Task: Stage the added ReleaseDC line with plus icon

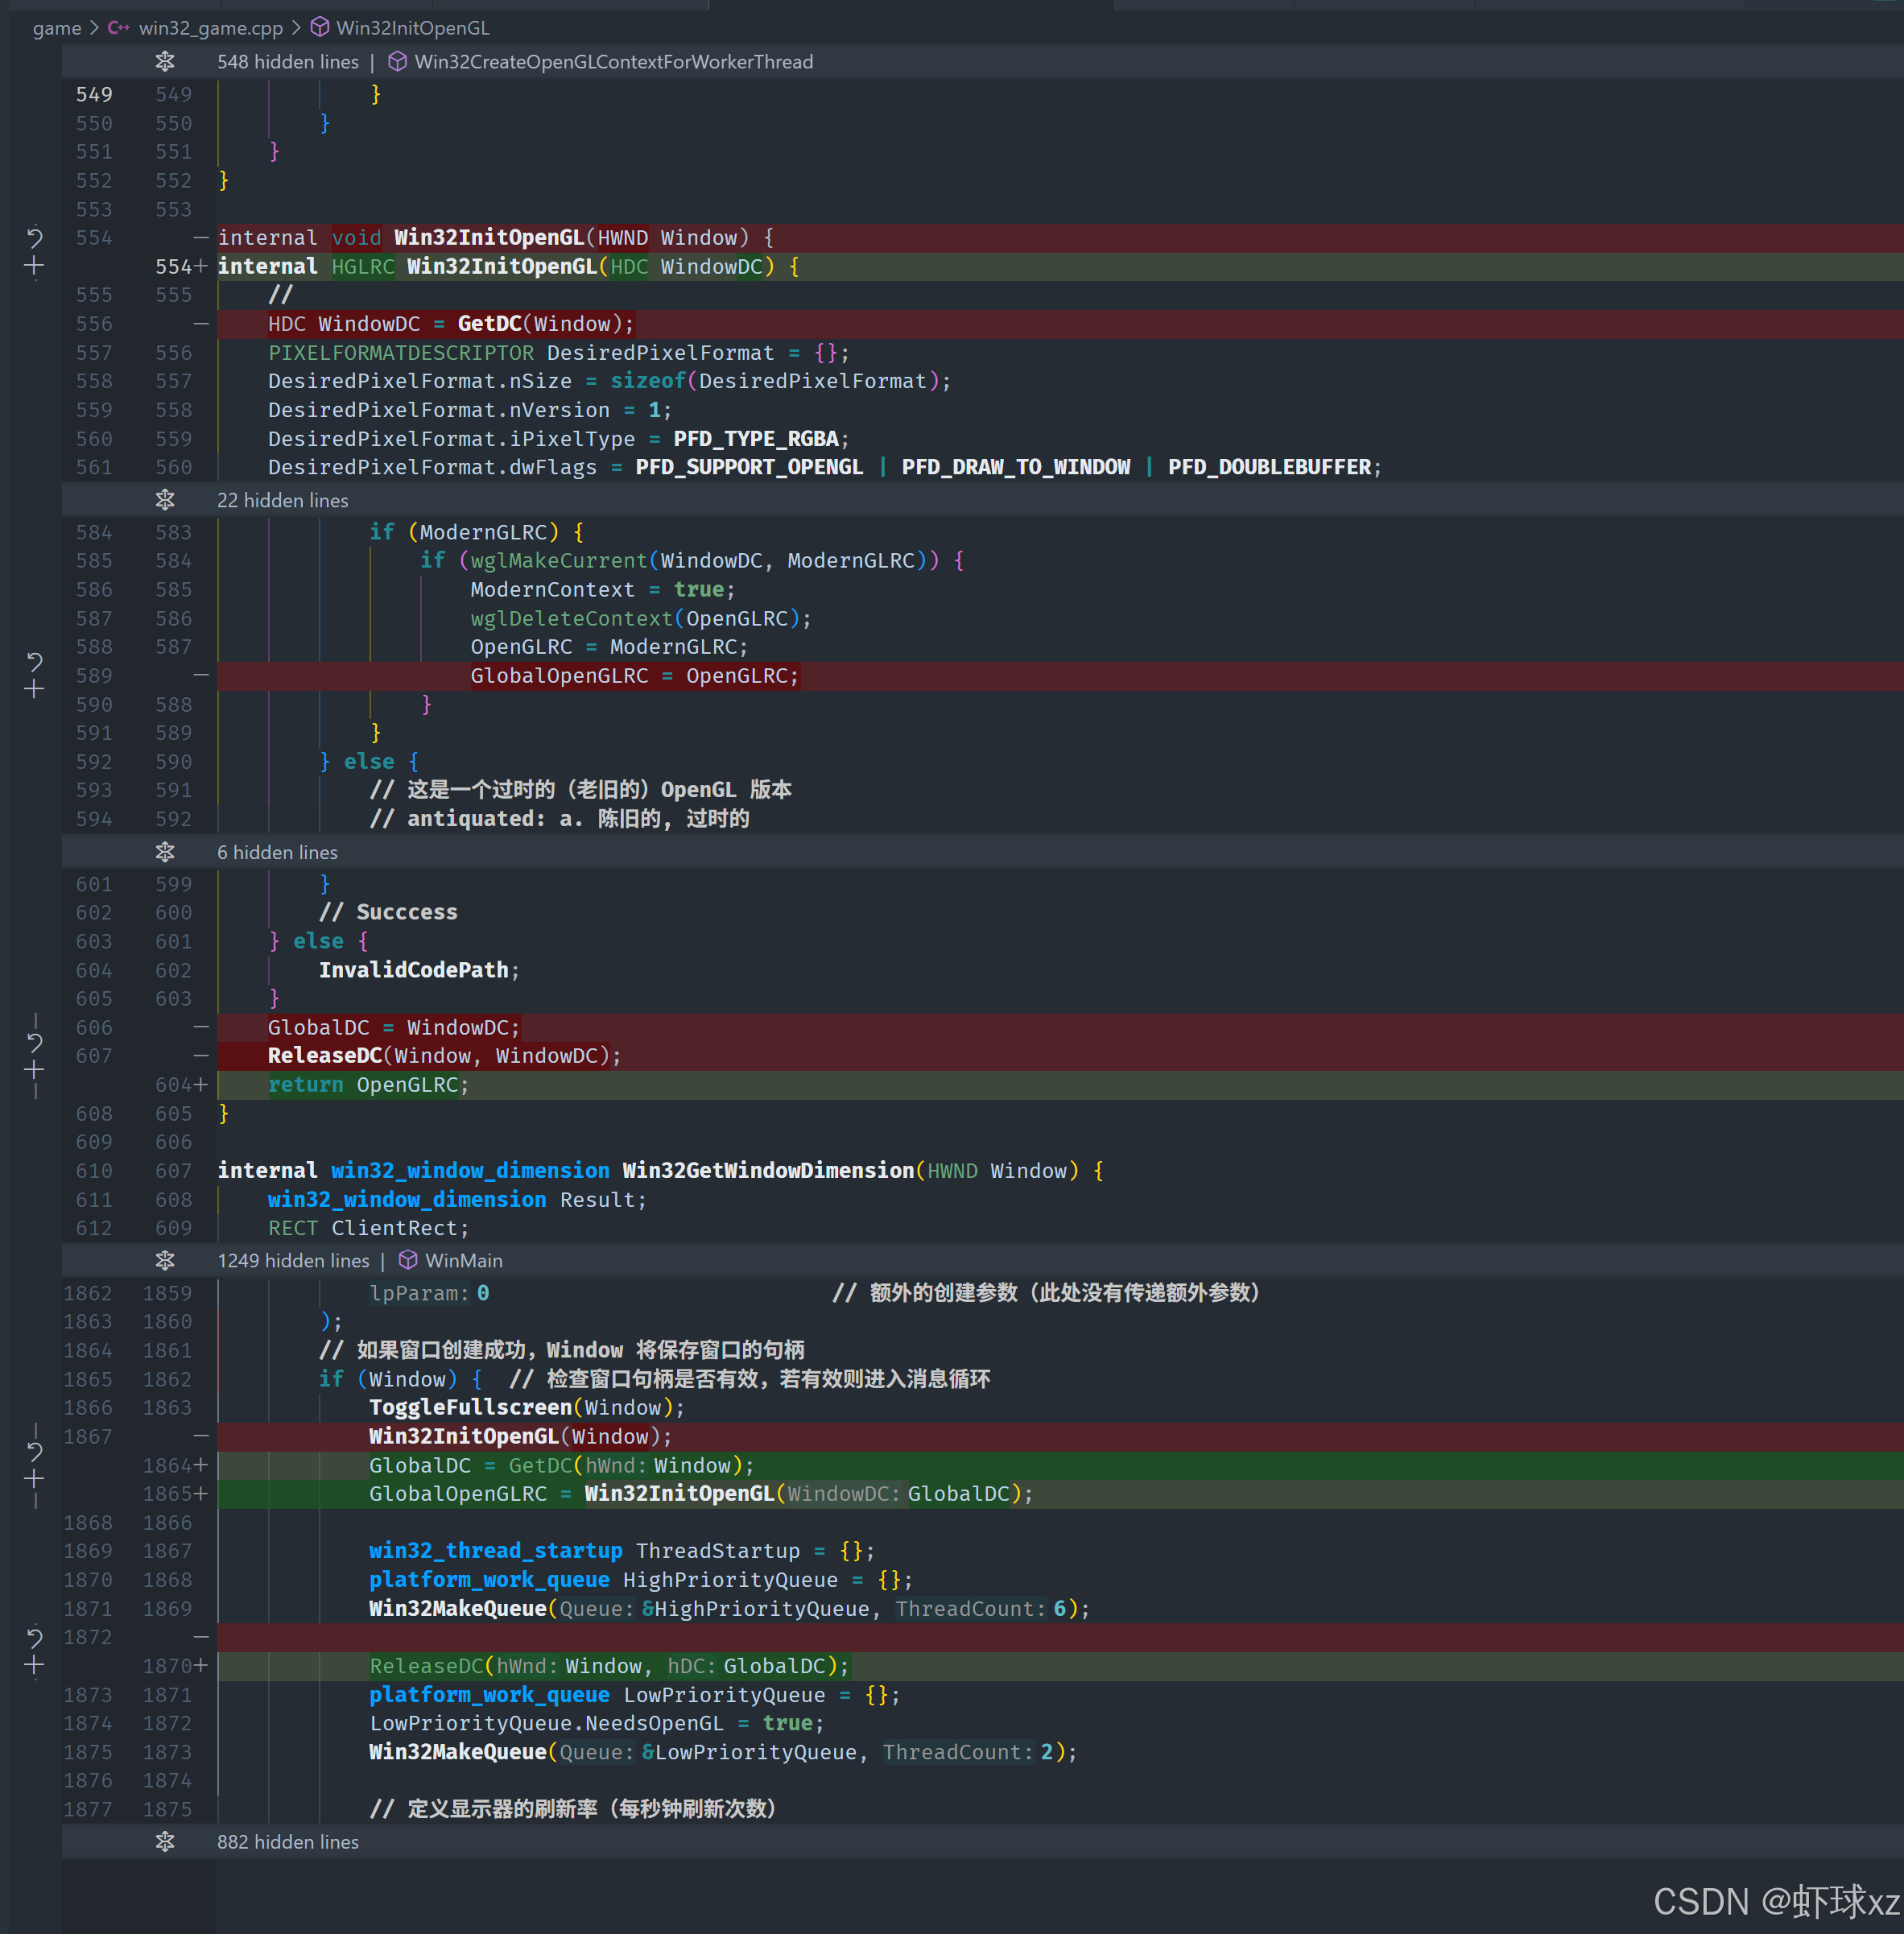Action: point(34,1665)
